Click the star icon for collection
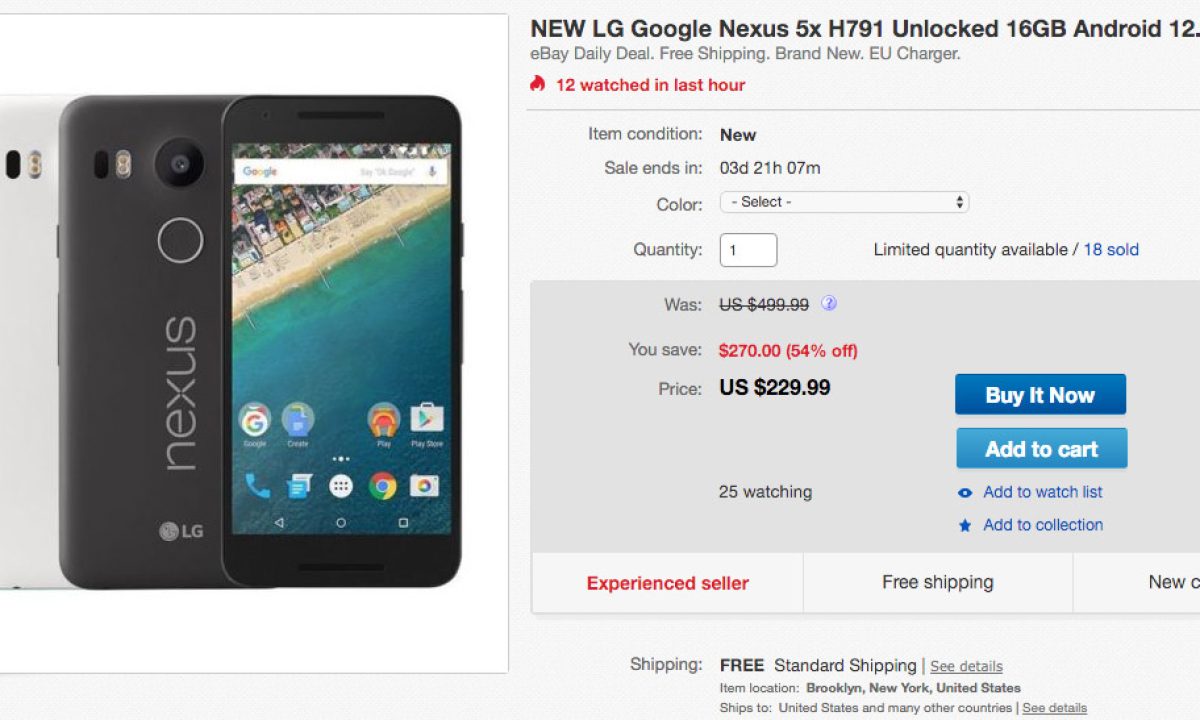1200x720 pixels. click(x=965, y=526)
